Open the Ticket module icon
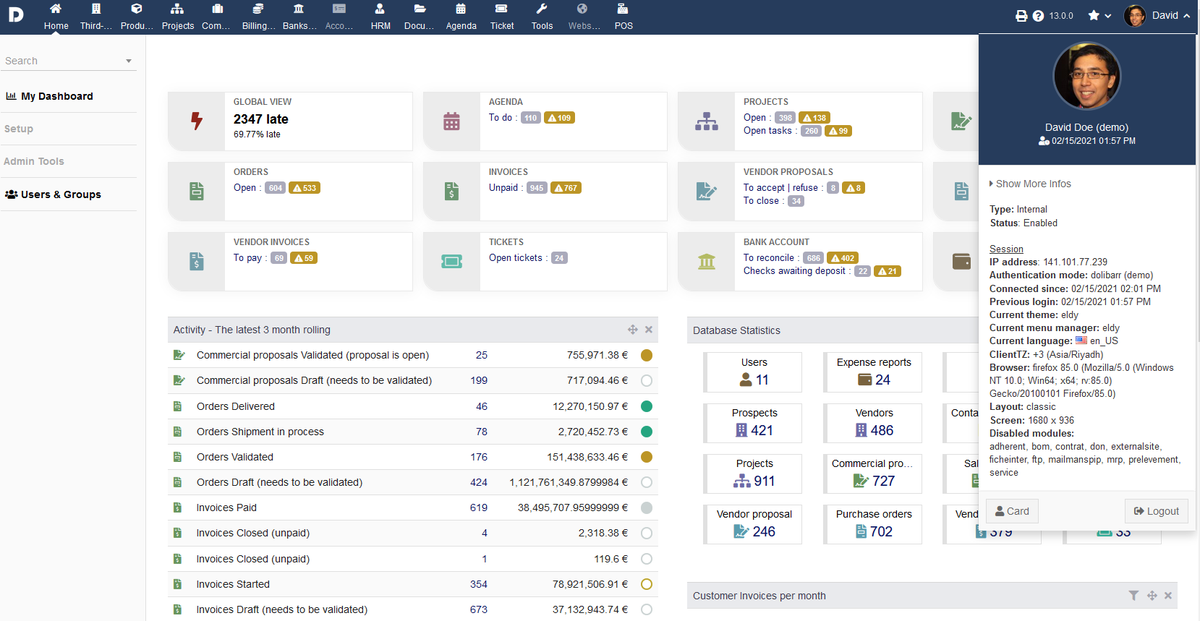Screen dimensions: 1200x621 click(502, 9)
